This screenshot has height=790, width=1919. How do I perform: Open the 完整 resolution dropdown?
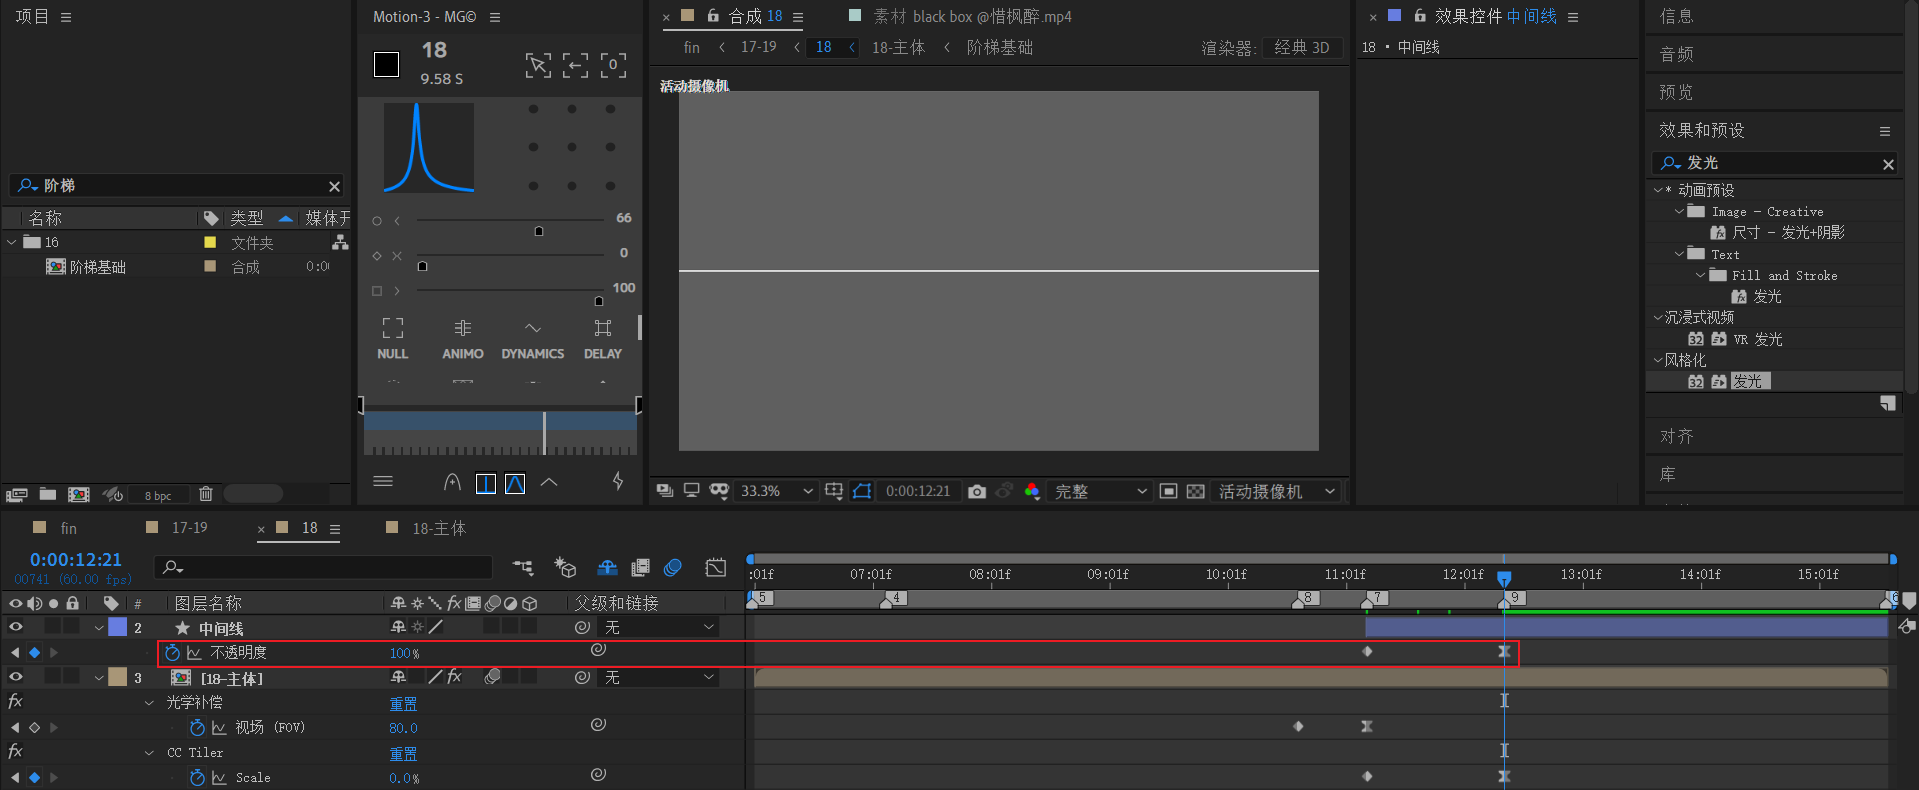pyautogui.click(x=1100, y=491)
